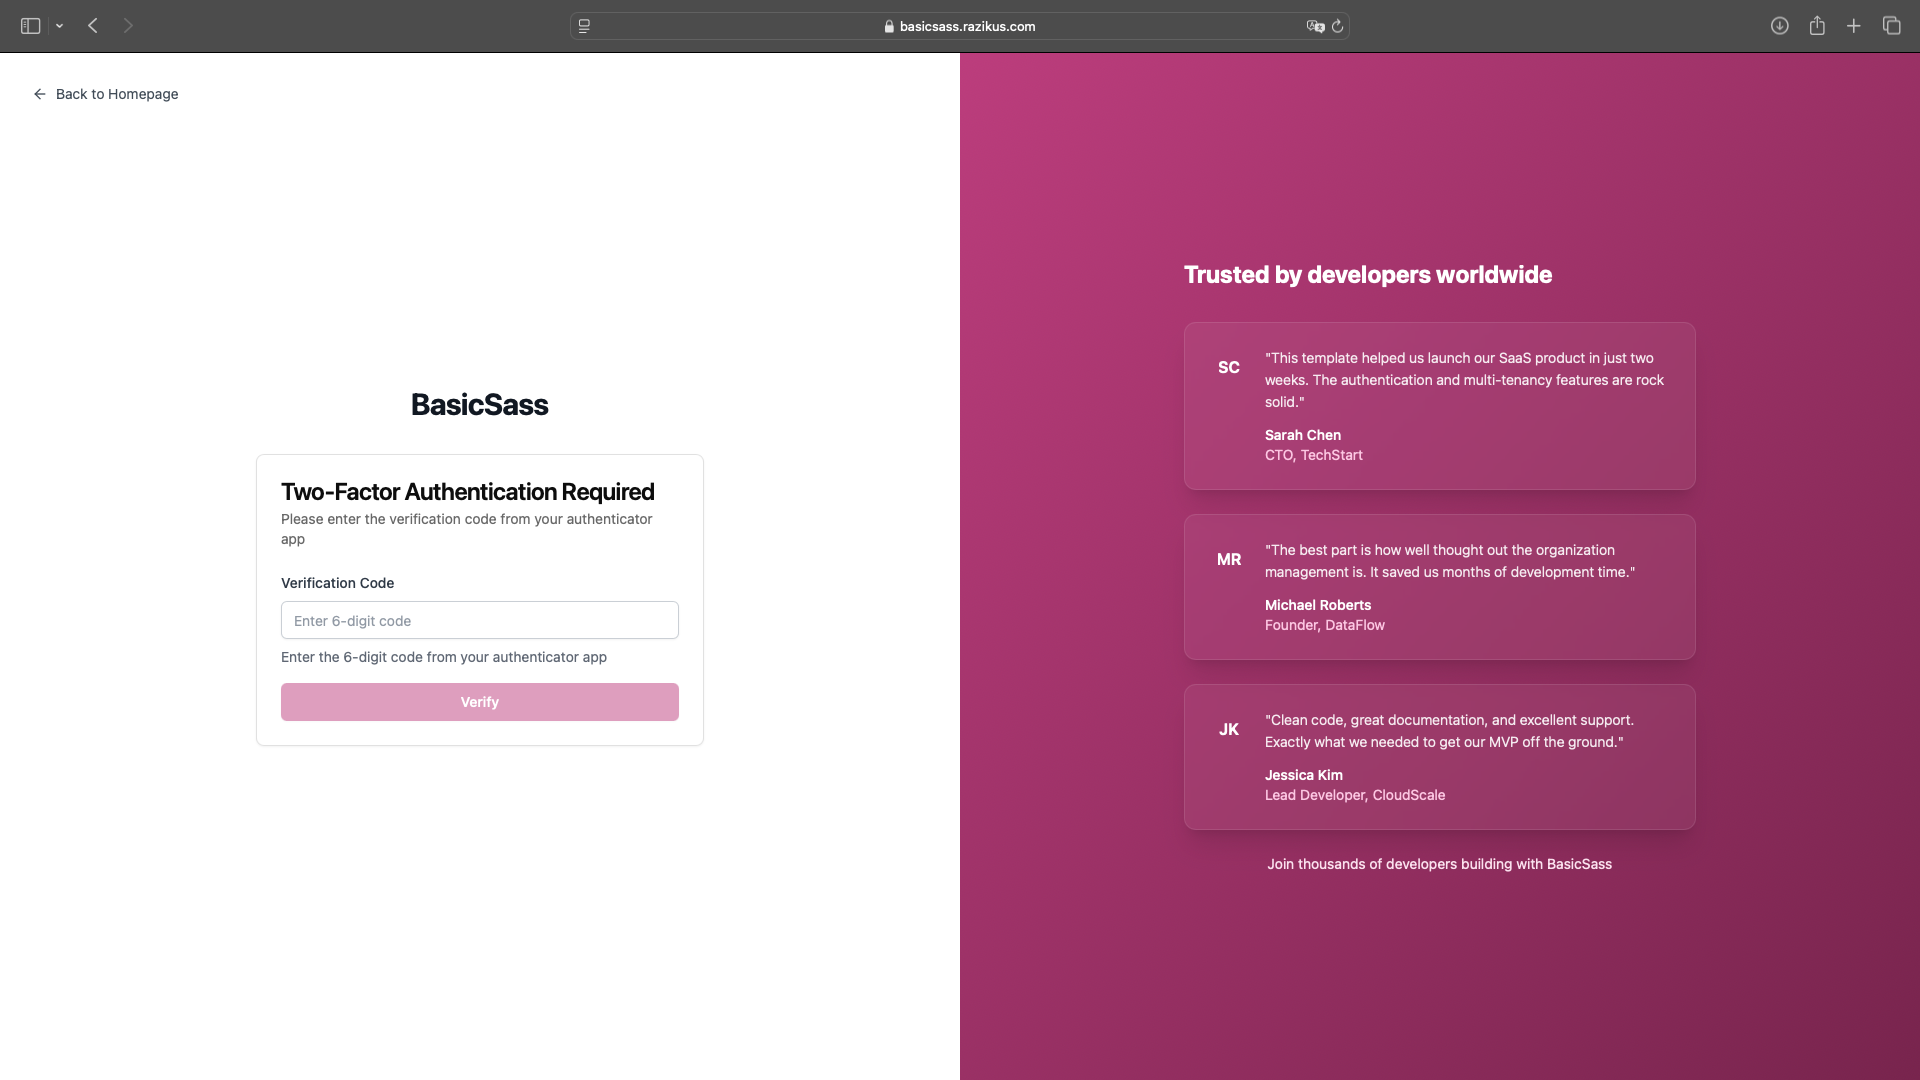Click Join thousands of developers footer text
Viewport: 1920px width, 1080px height.
(x=1440, y=864)
